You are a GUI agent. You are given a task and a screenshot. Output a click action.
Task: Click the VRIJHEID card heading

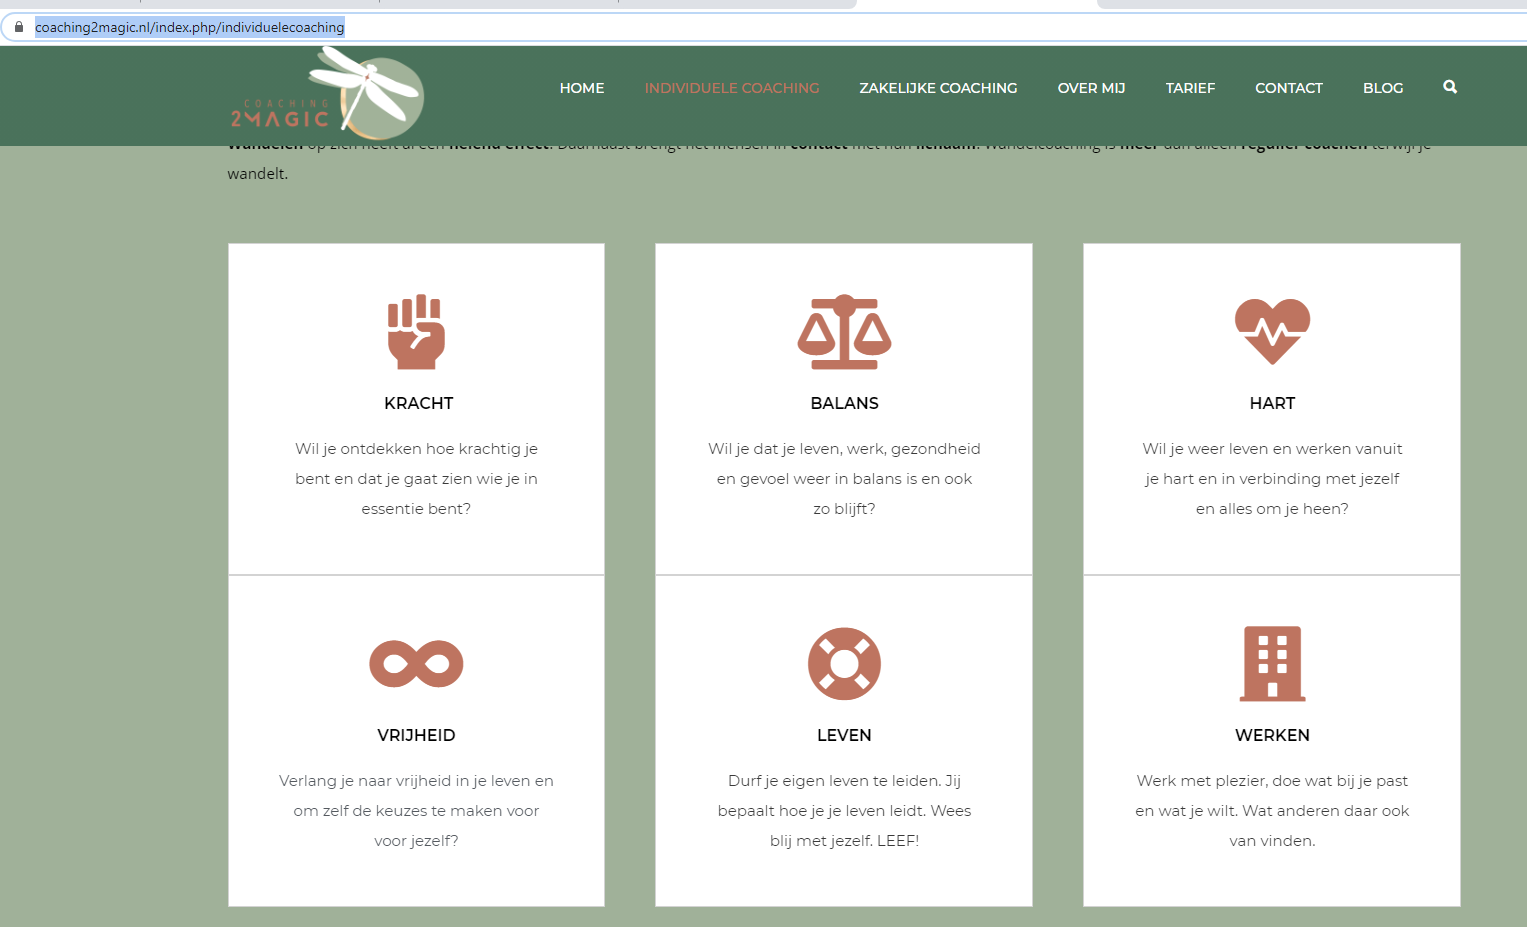(x=416, y=735)
